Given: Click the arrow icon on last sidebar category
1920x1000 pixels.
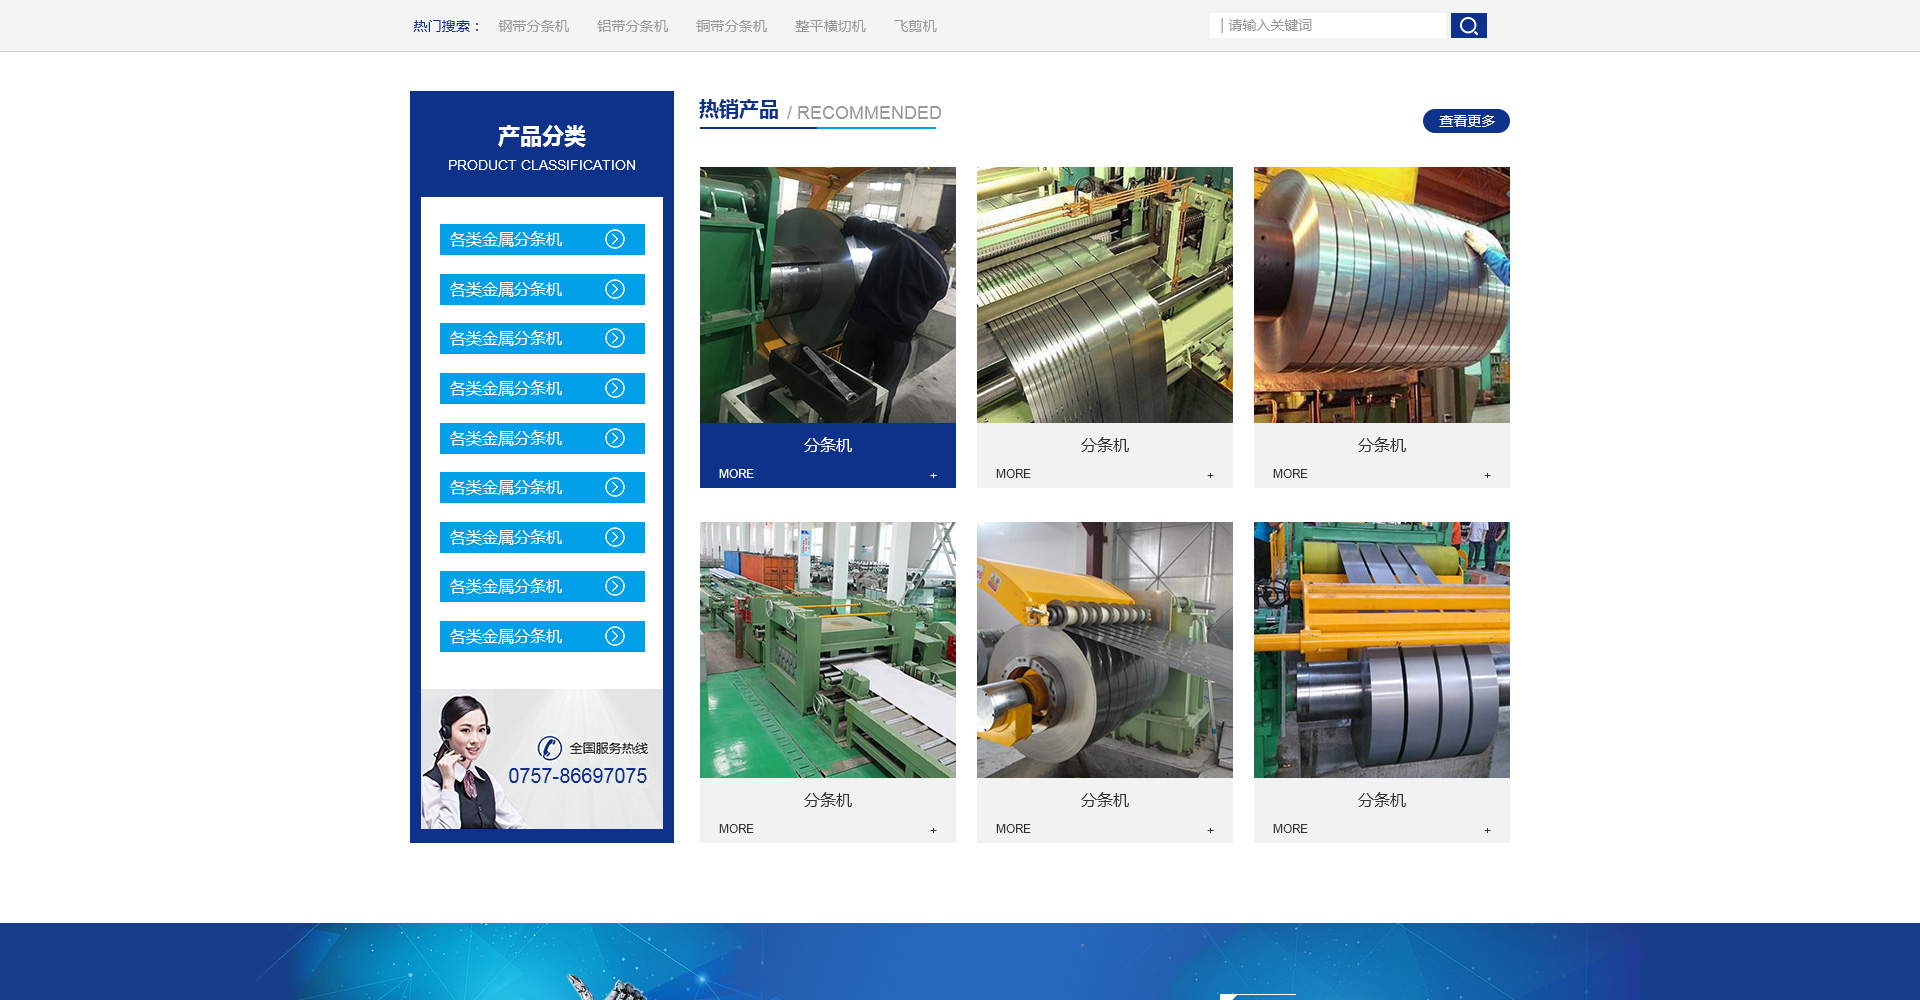Looking at the screenshot, I should click(615, 637).
